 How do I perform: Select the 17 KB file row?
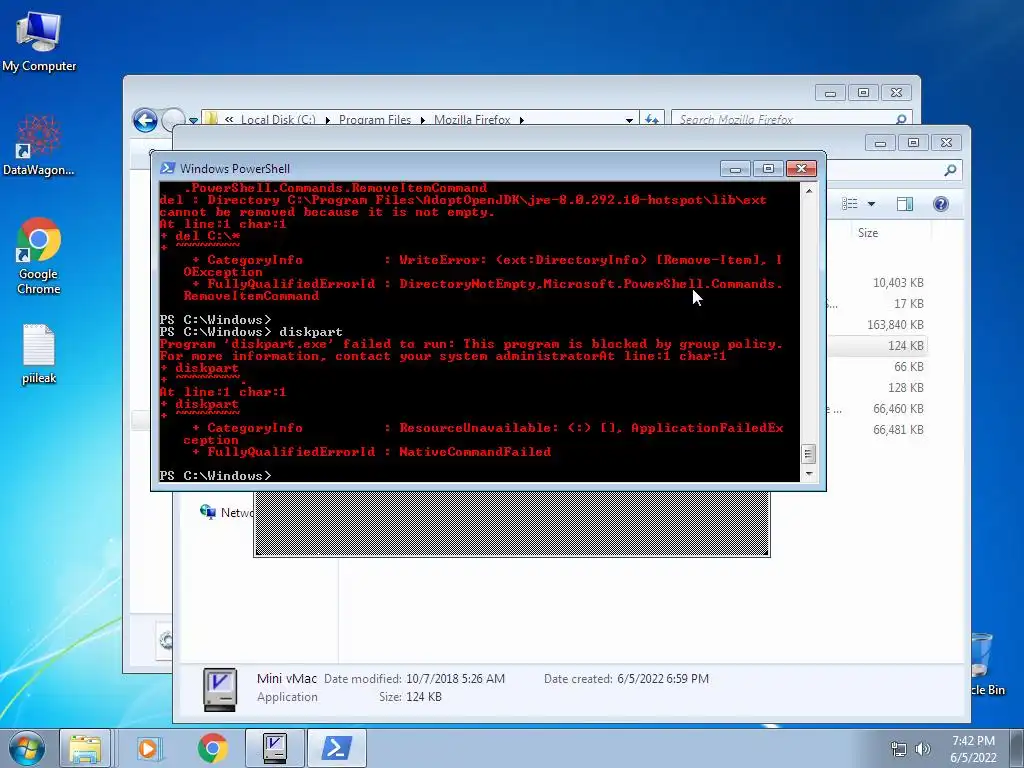[878, 304]
